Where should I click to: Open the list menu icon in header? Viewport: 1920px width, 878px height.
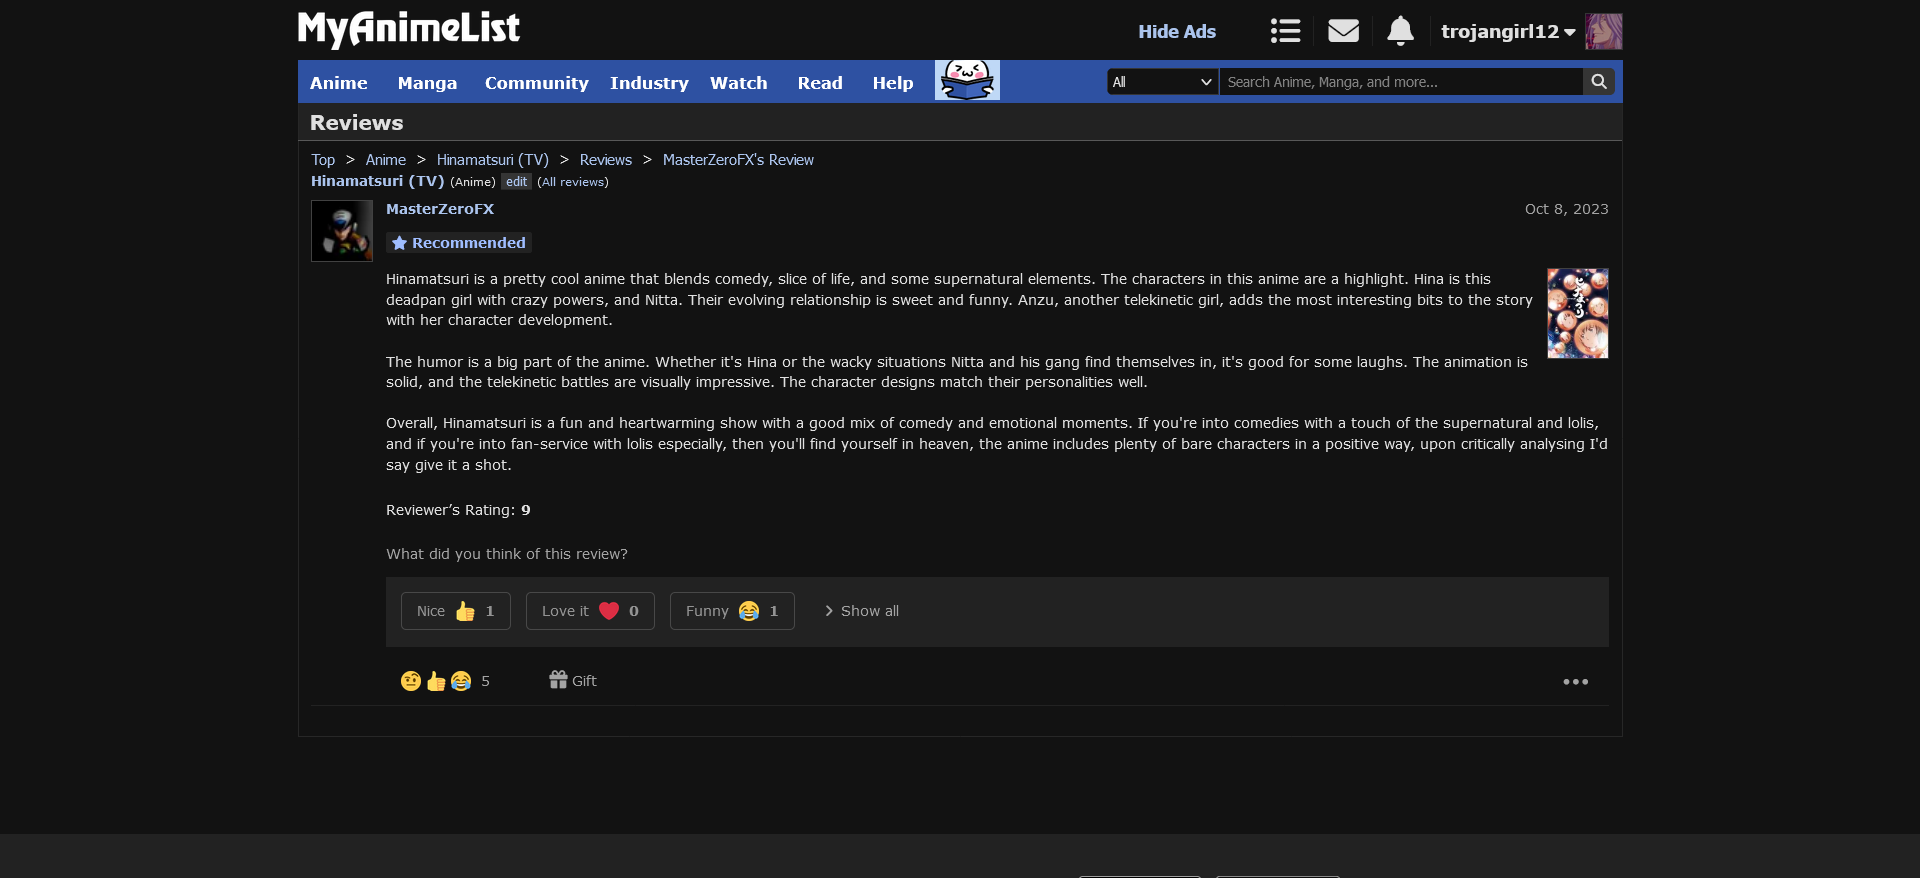(x=1285, y=31)
